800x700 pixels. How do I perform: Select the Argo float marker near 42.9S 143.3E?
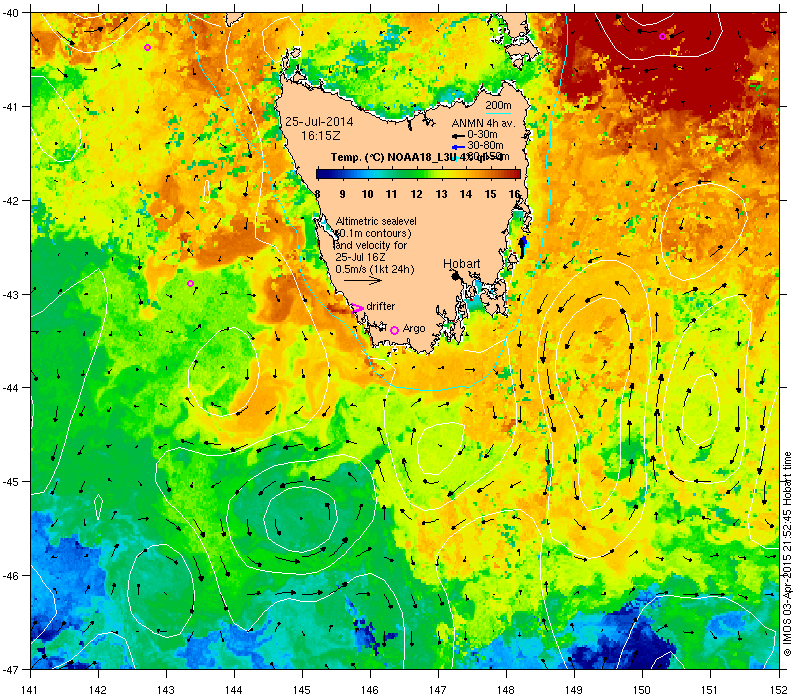pos(190,283)
